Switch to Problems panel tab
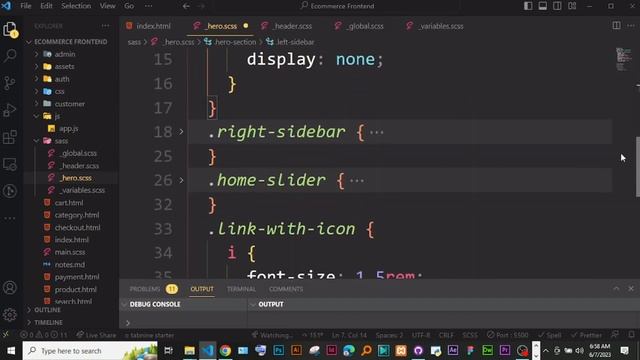The image size is (640, 360). pyautogui.click(x=144, y=289)
